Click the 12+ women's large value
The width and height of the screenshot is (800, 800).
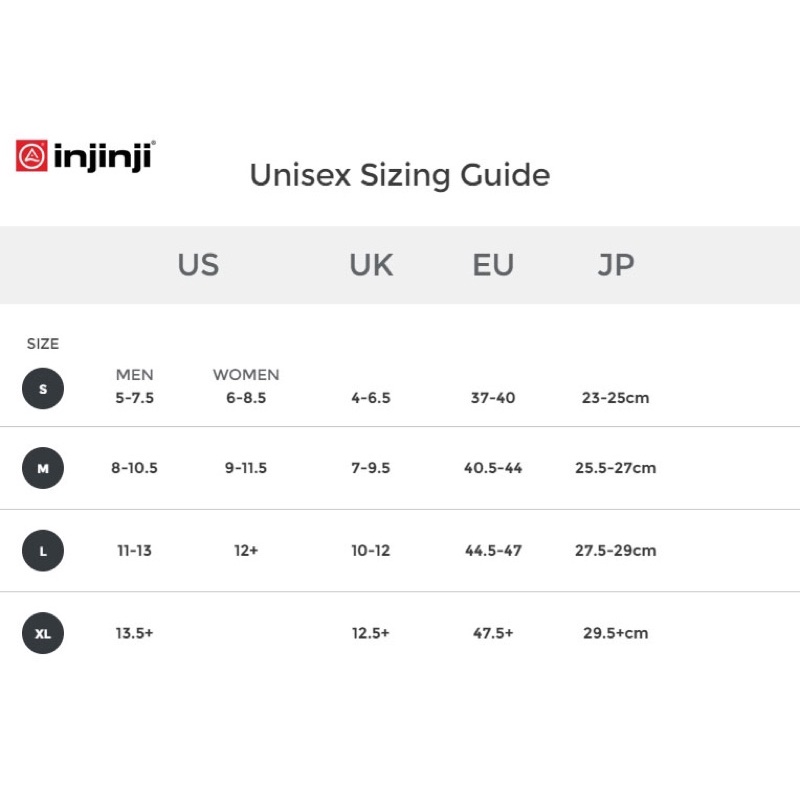(246, 551)
